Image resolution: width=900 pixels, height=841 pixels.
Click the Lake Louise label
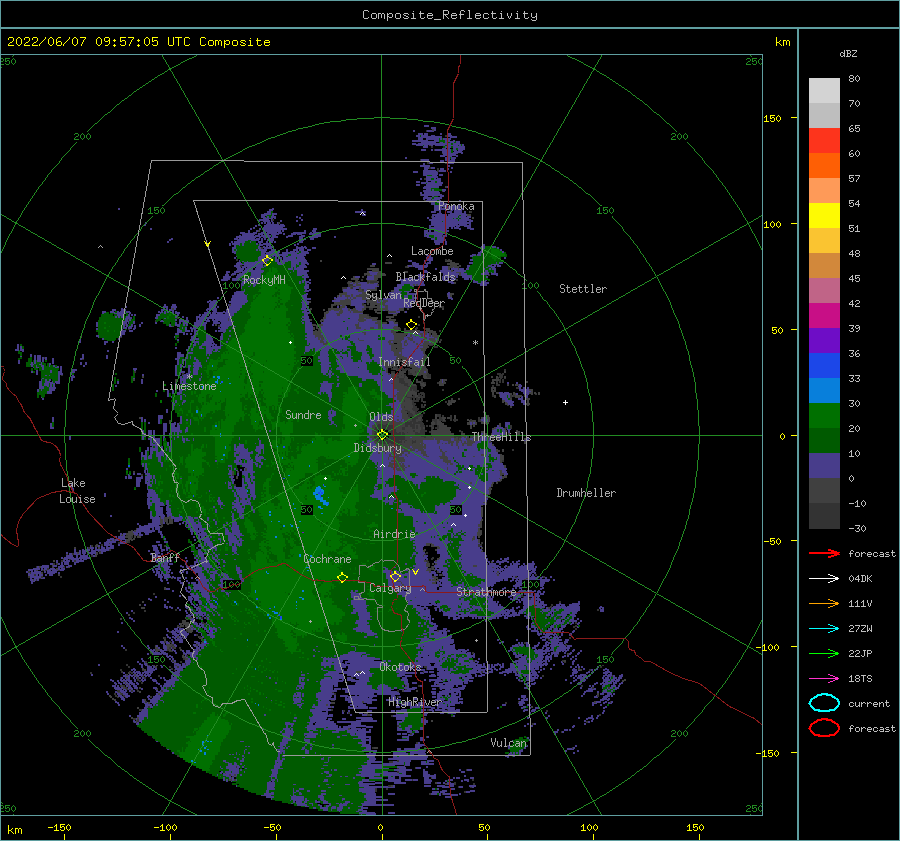click(x=77, y=491)
